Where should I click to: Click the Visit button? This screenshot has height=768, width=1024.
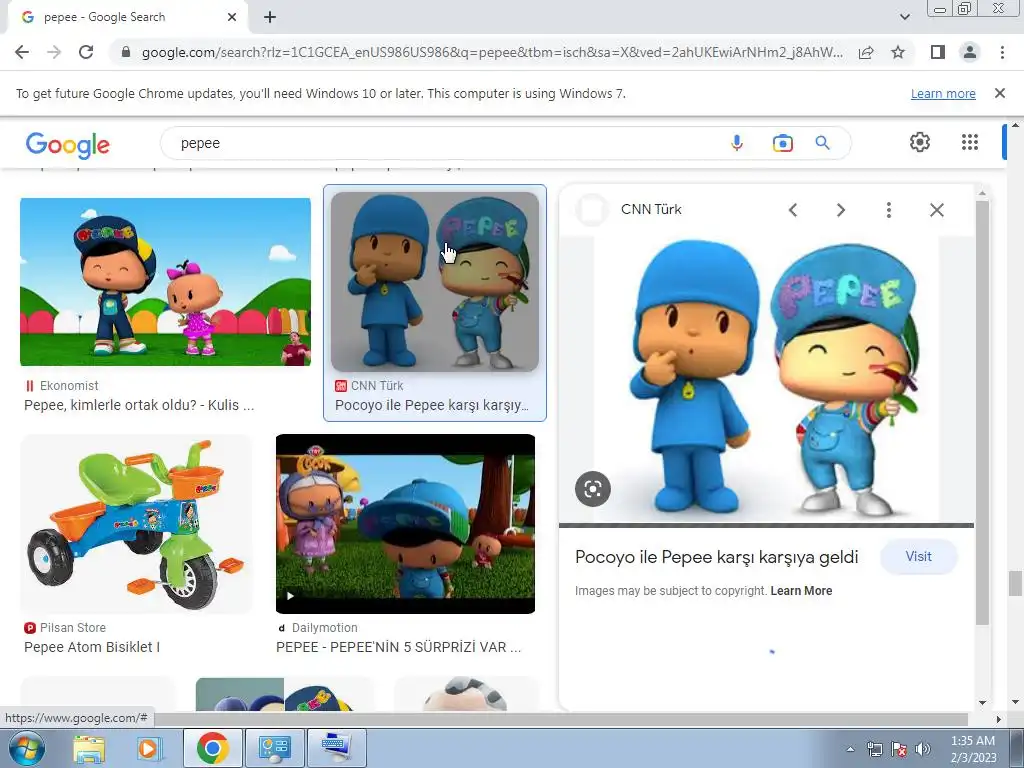(x=918, y=556)
